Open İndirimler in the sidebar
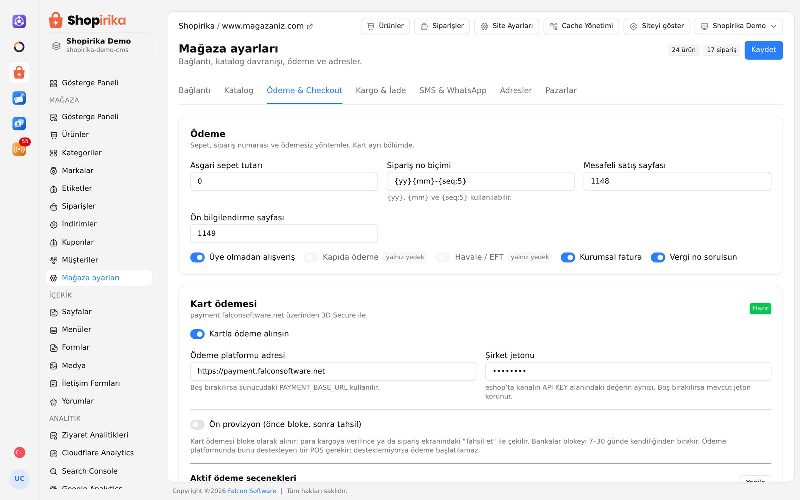The height and width of the screenshot is (500, 800). pos(99,224)
